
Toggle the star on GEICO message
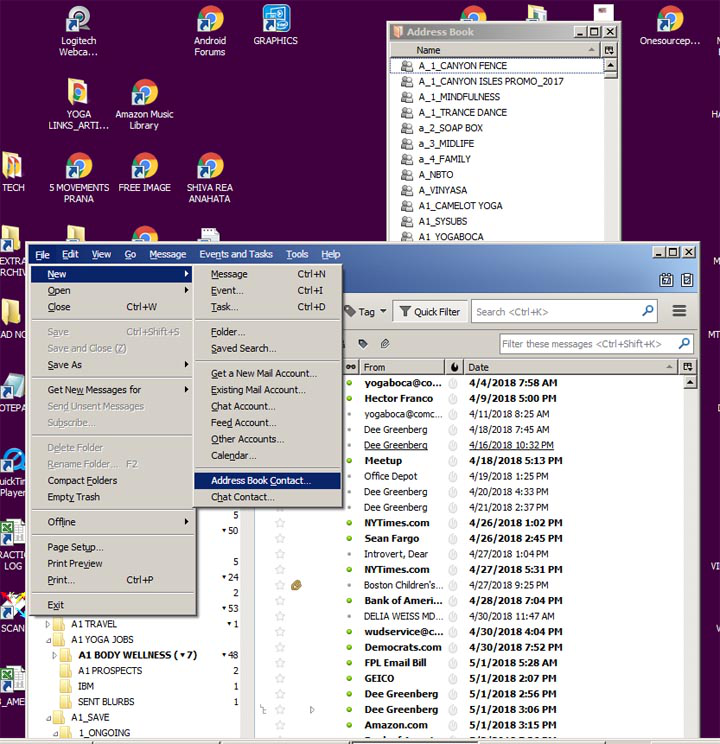tap(280, 678)
